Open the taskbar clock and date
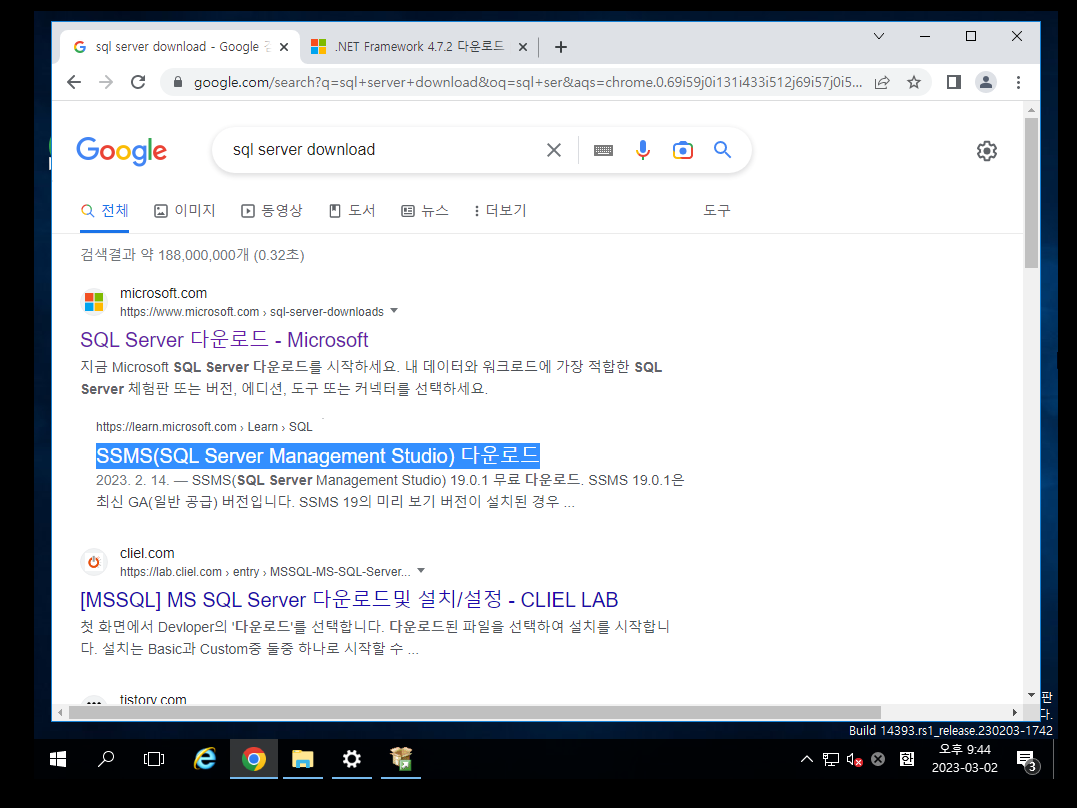Screen dimensions: 1077x808 (964, 759)
